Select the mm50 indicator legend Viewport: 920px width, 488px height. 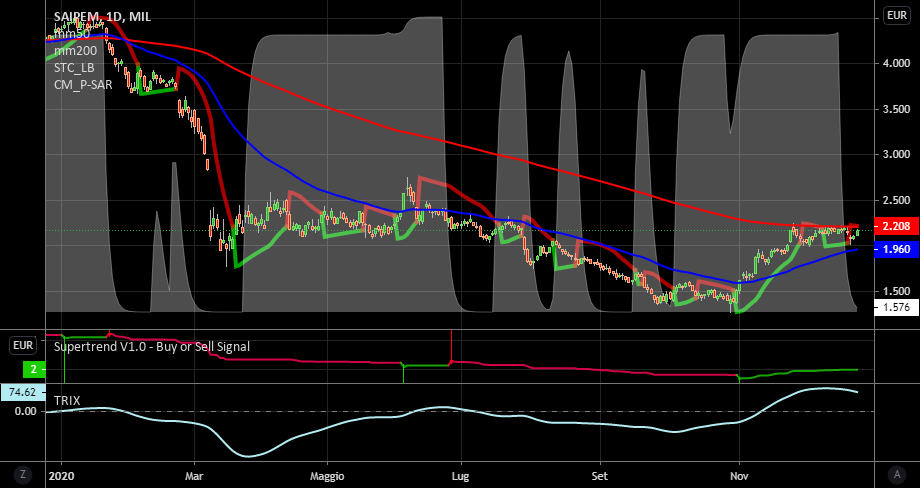click(72, 34)
